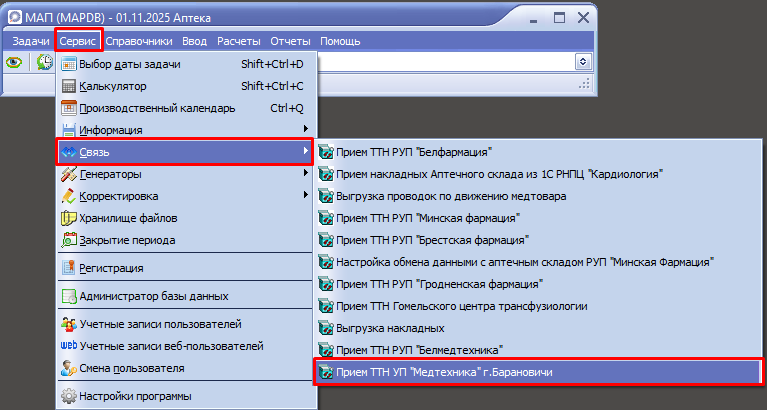Click the Настройки программы gear icon

pyautogui.click(x=69, y=396)
